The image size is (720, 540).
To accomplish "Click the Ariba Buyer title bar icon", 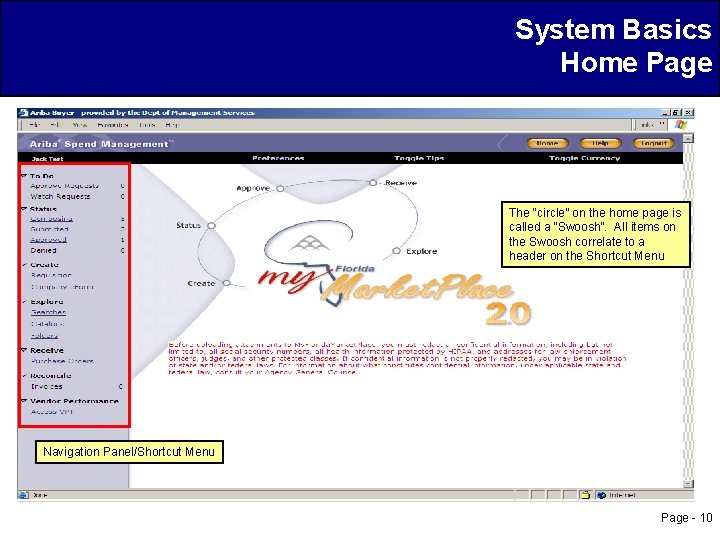I will coord(23,112).
